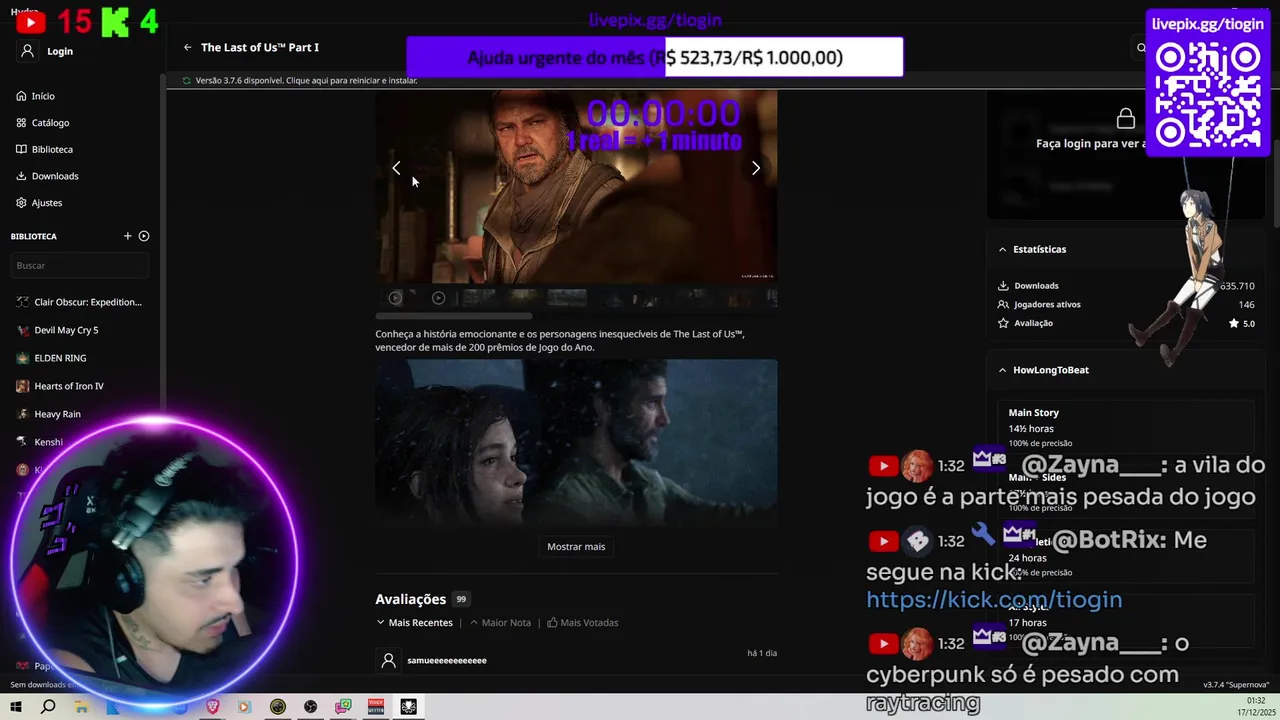Open reviewer samueeeeeeeeeeeee profile
Screen dimensions: 1280x720
[446, 661]
